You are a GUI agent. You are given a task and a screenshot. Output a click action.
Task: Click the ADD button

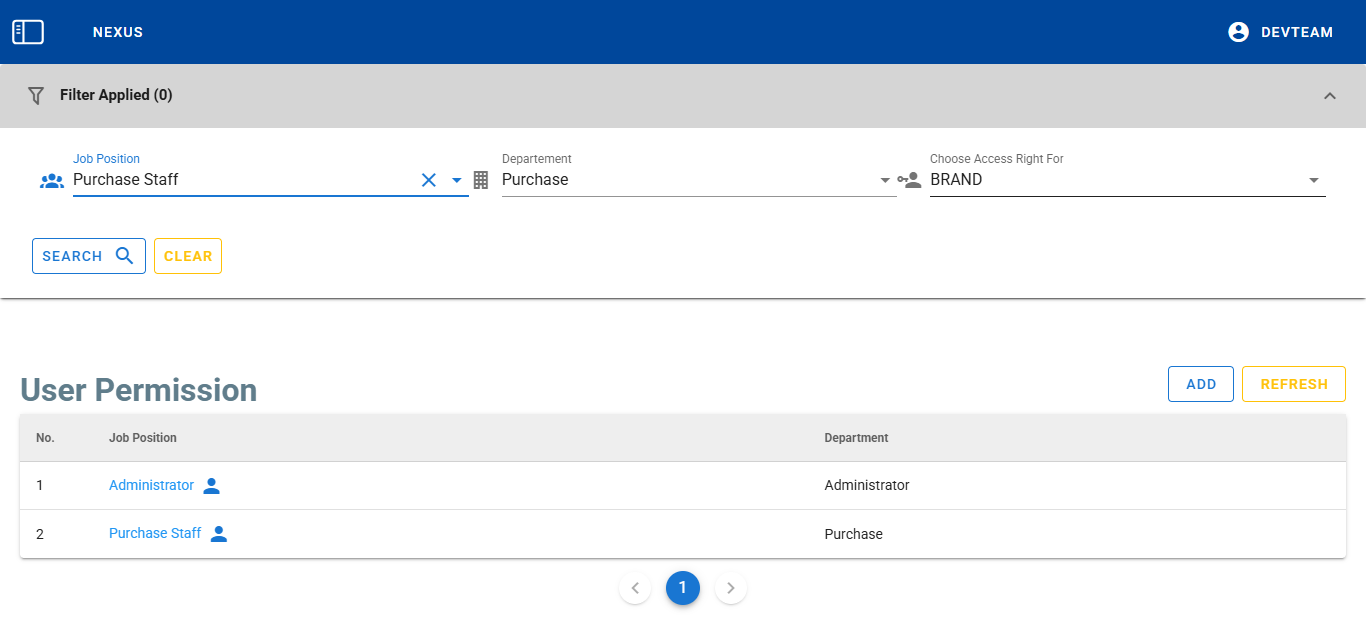click(1200, 384)
